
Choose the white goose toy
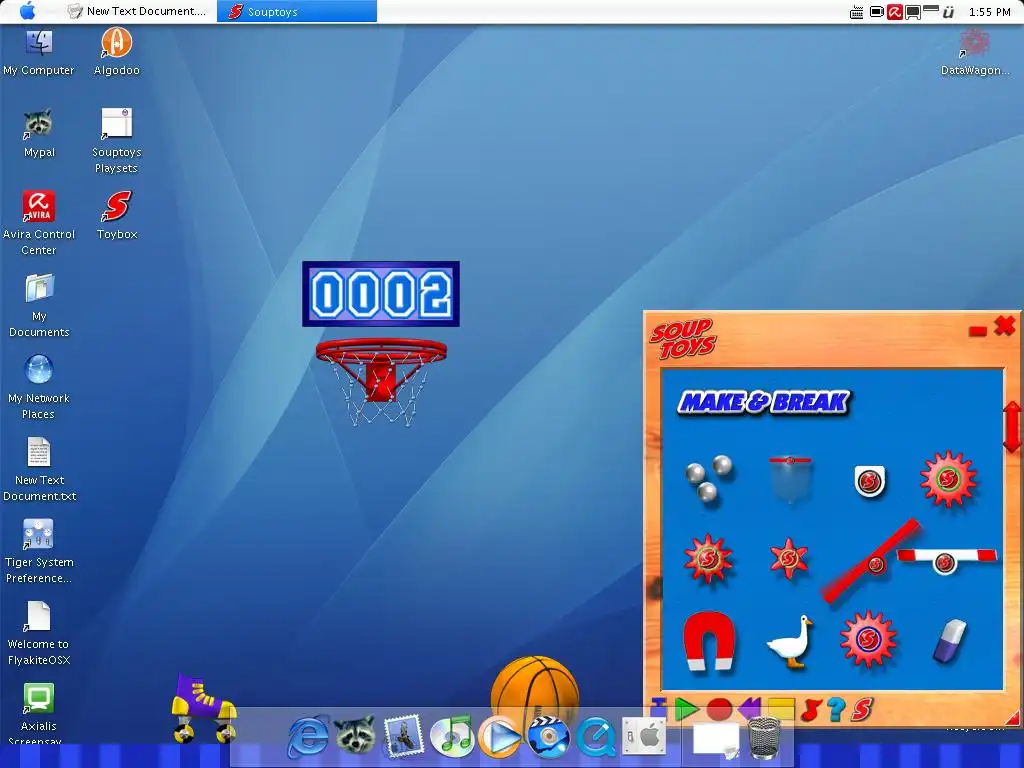point(790,641)
